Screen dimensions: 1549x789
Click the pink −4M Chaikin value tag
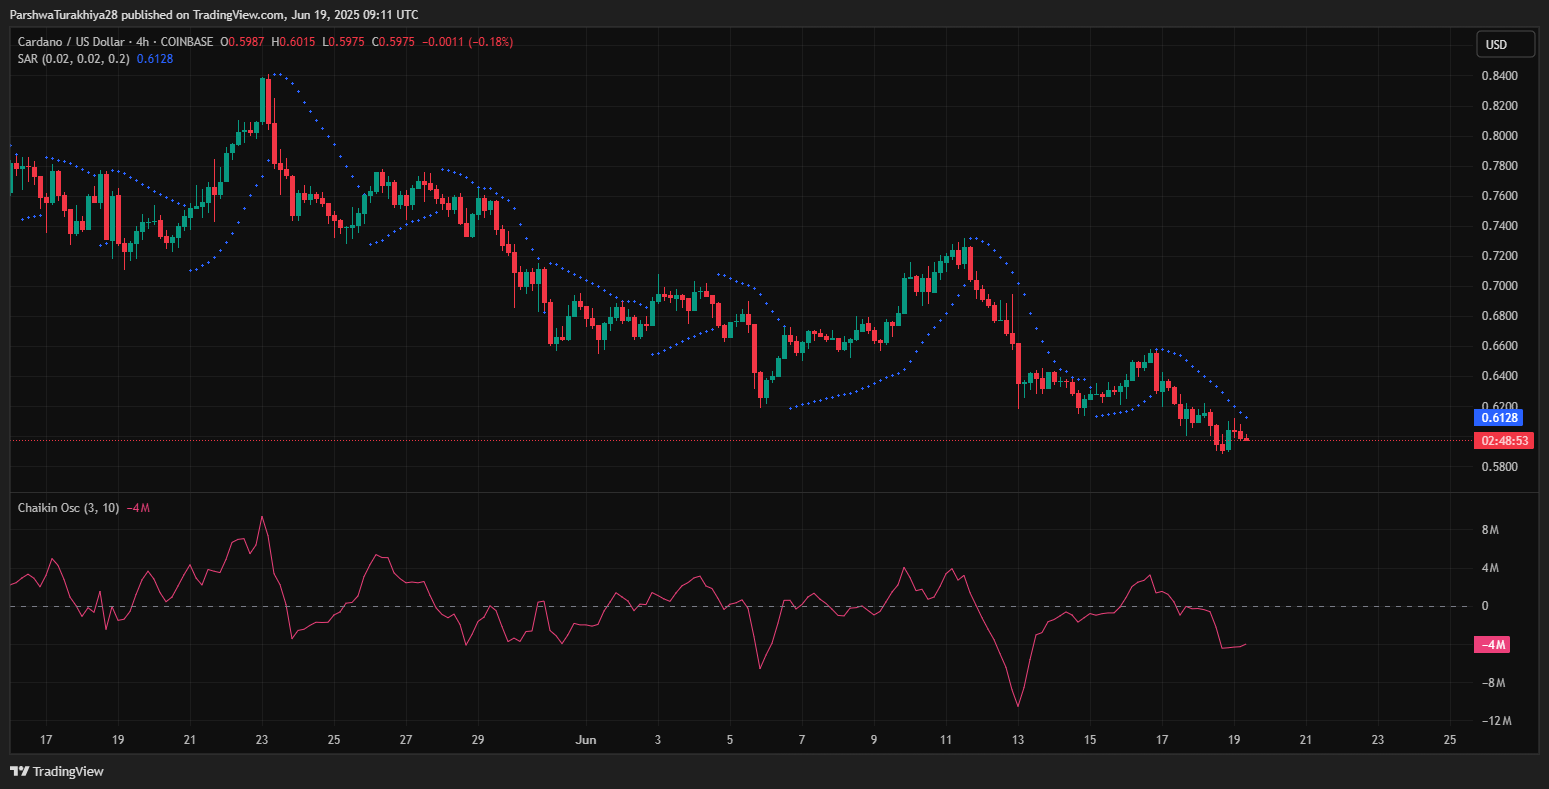click(x=1492, y=645)
